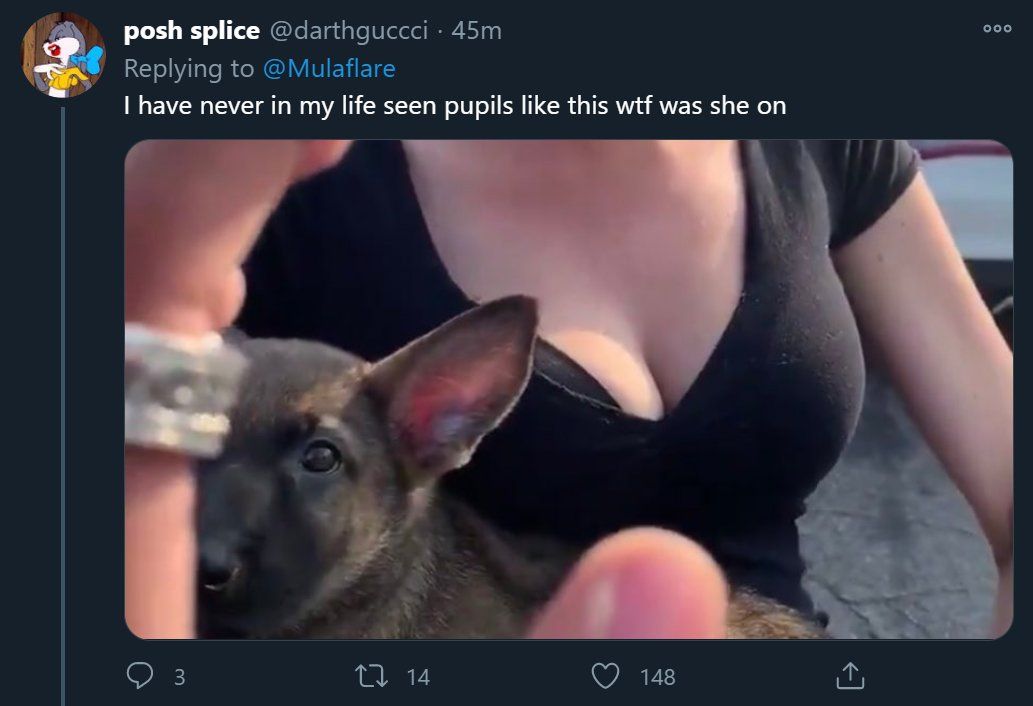The height and width of the screenshot is (706, 1033).
Task: Click the 45m timestamp
Action: [476, 30]
